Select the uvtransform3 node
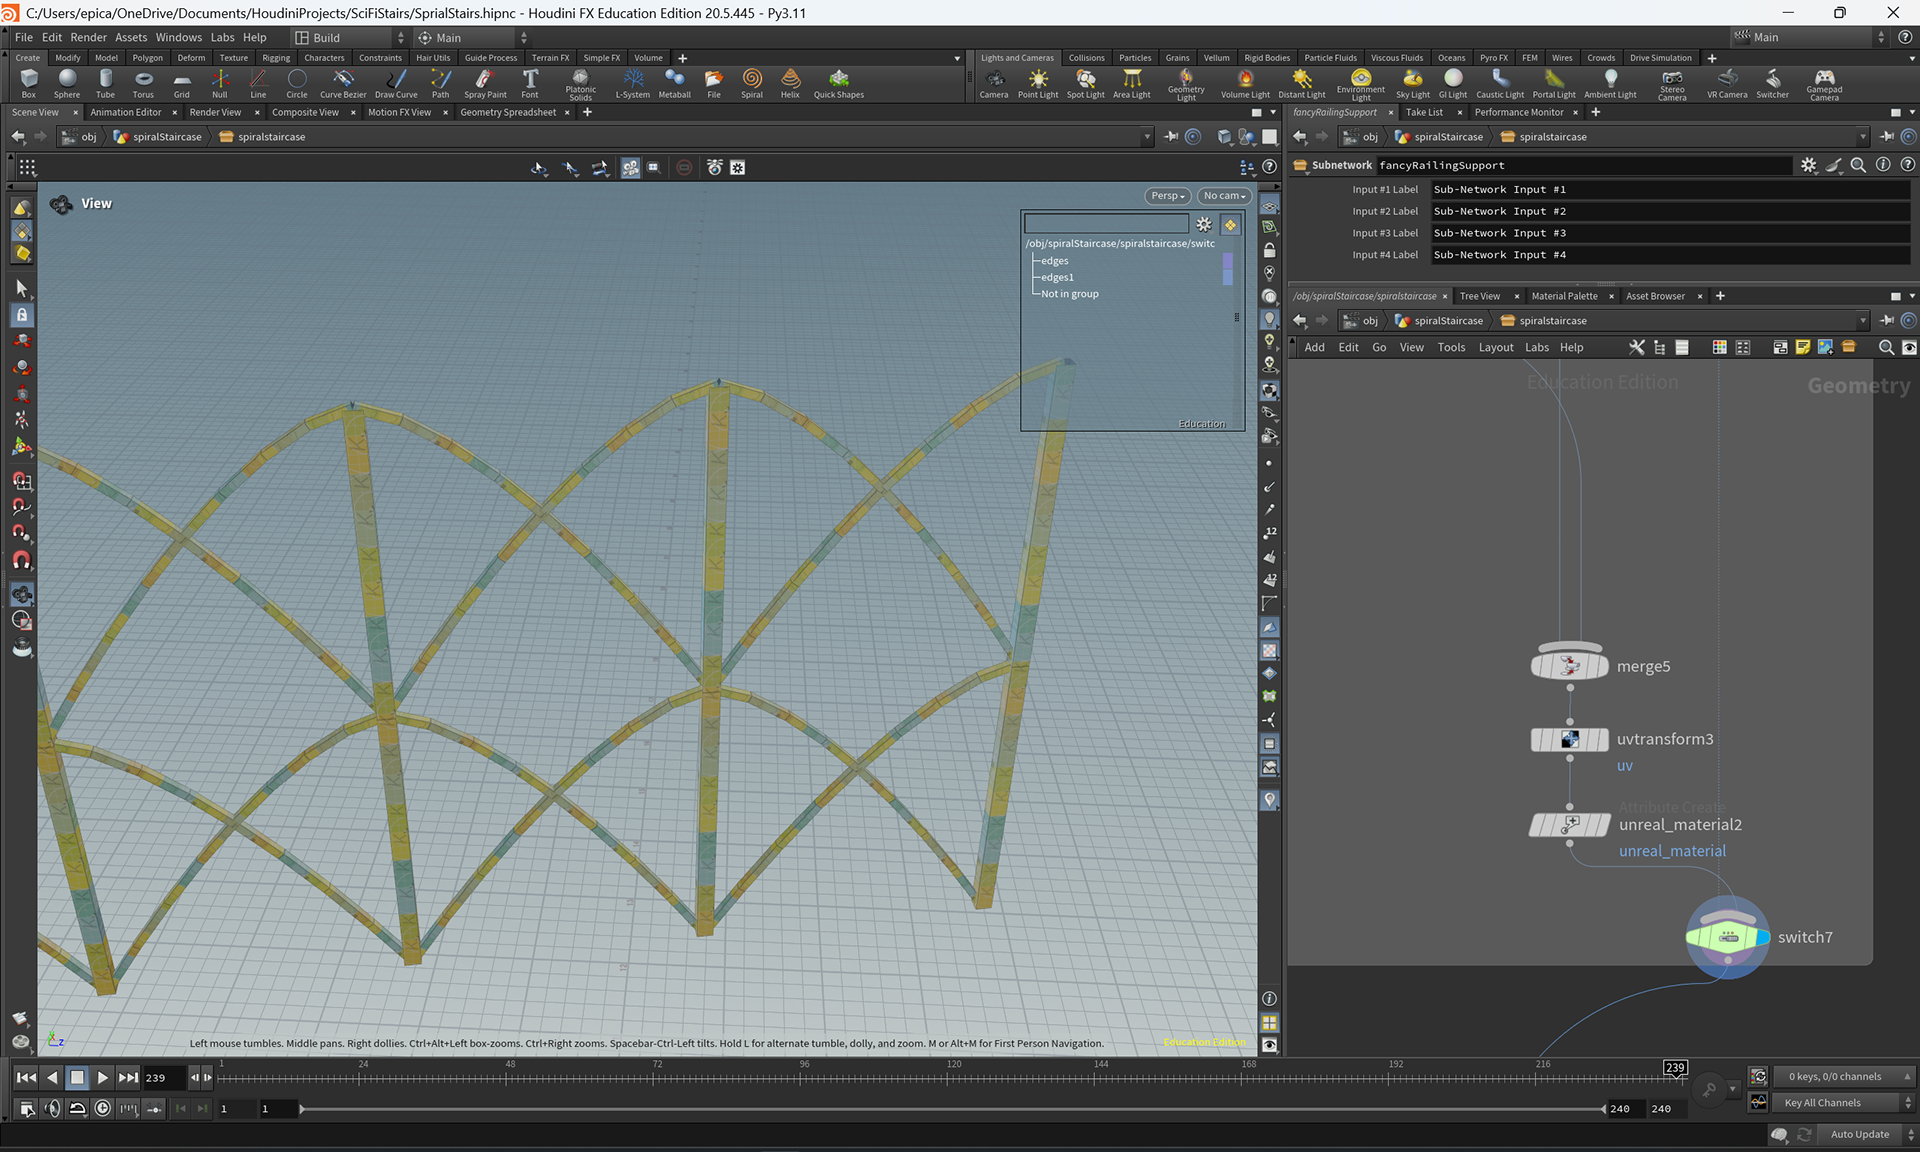1920x1152 pixels. click(x=1570, y=739)
